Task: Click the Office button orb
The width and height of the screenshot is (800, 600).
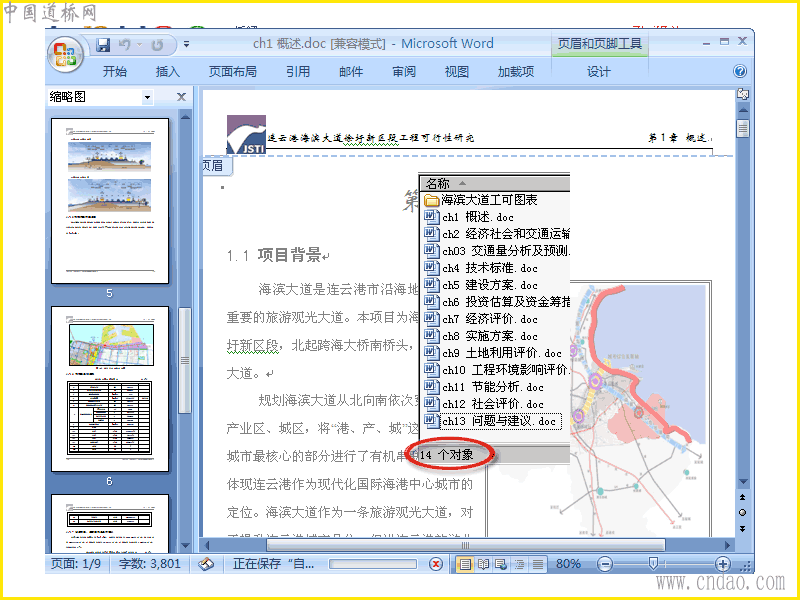Action: click(65, 55)
